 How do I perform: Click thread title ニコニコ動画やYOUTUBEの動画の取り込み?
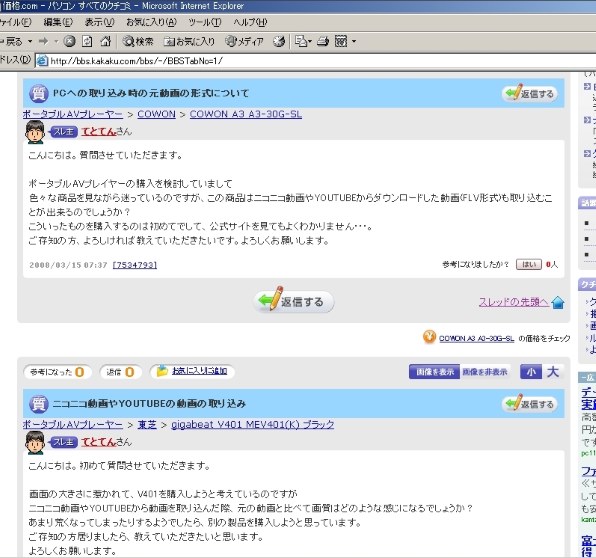point(149,403)
